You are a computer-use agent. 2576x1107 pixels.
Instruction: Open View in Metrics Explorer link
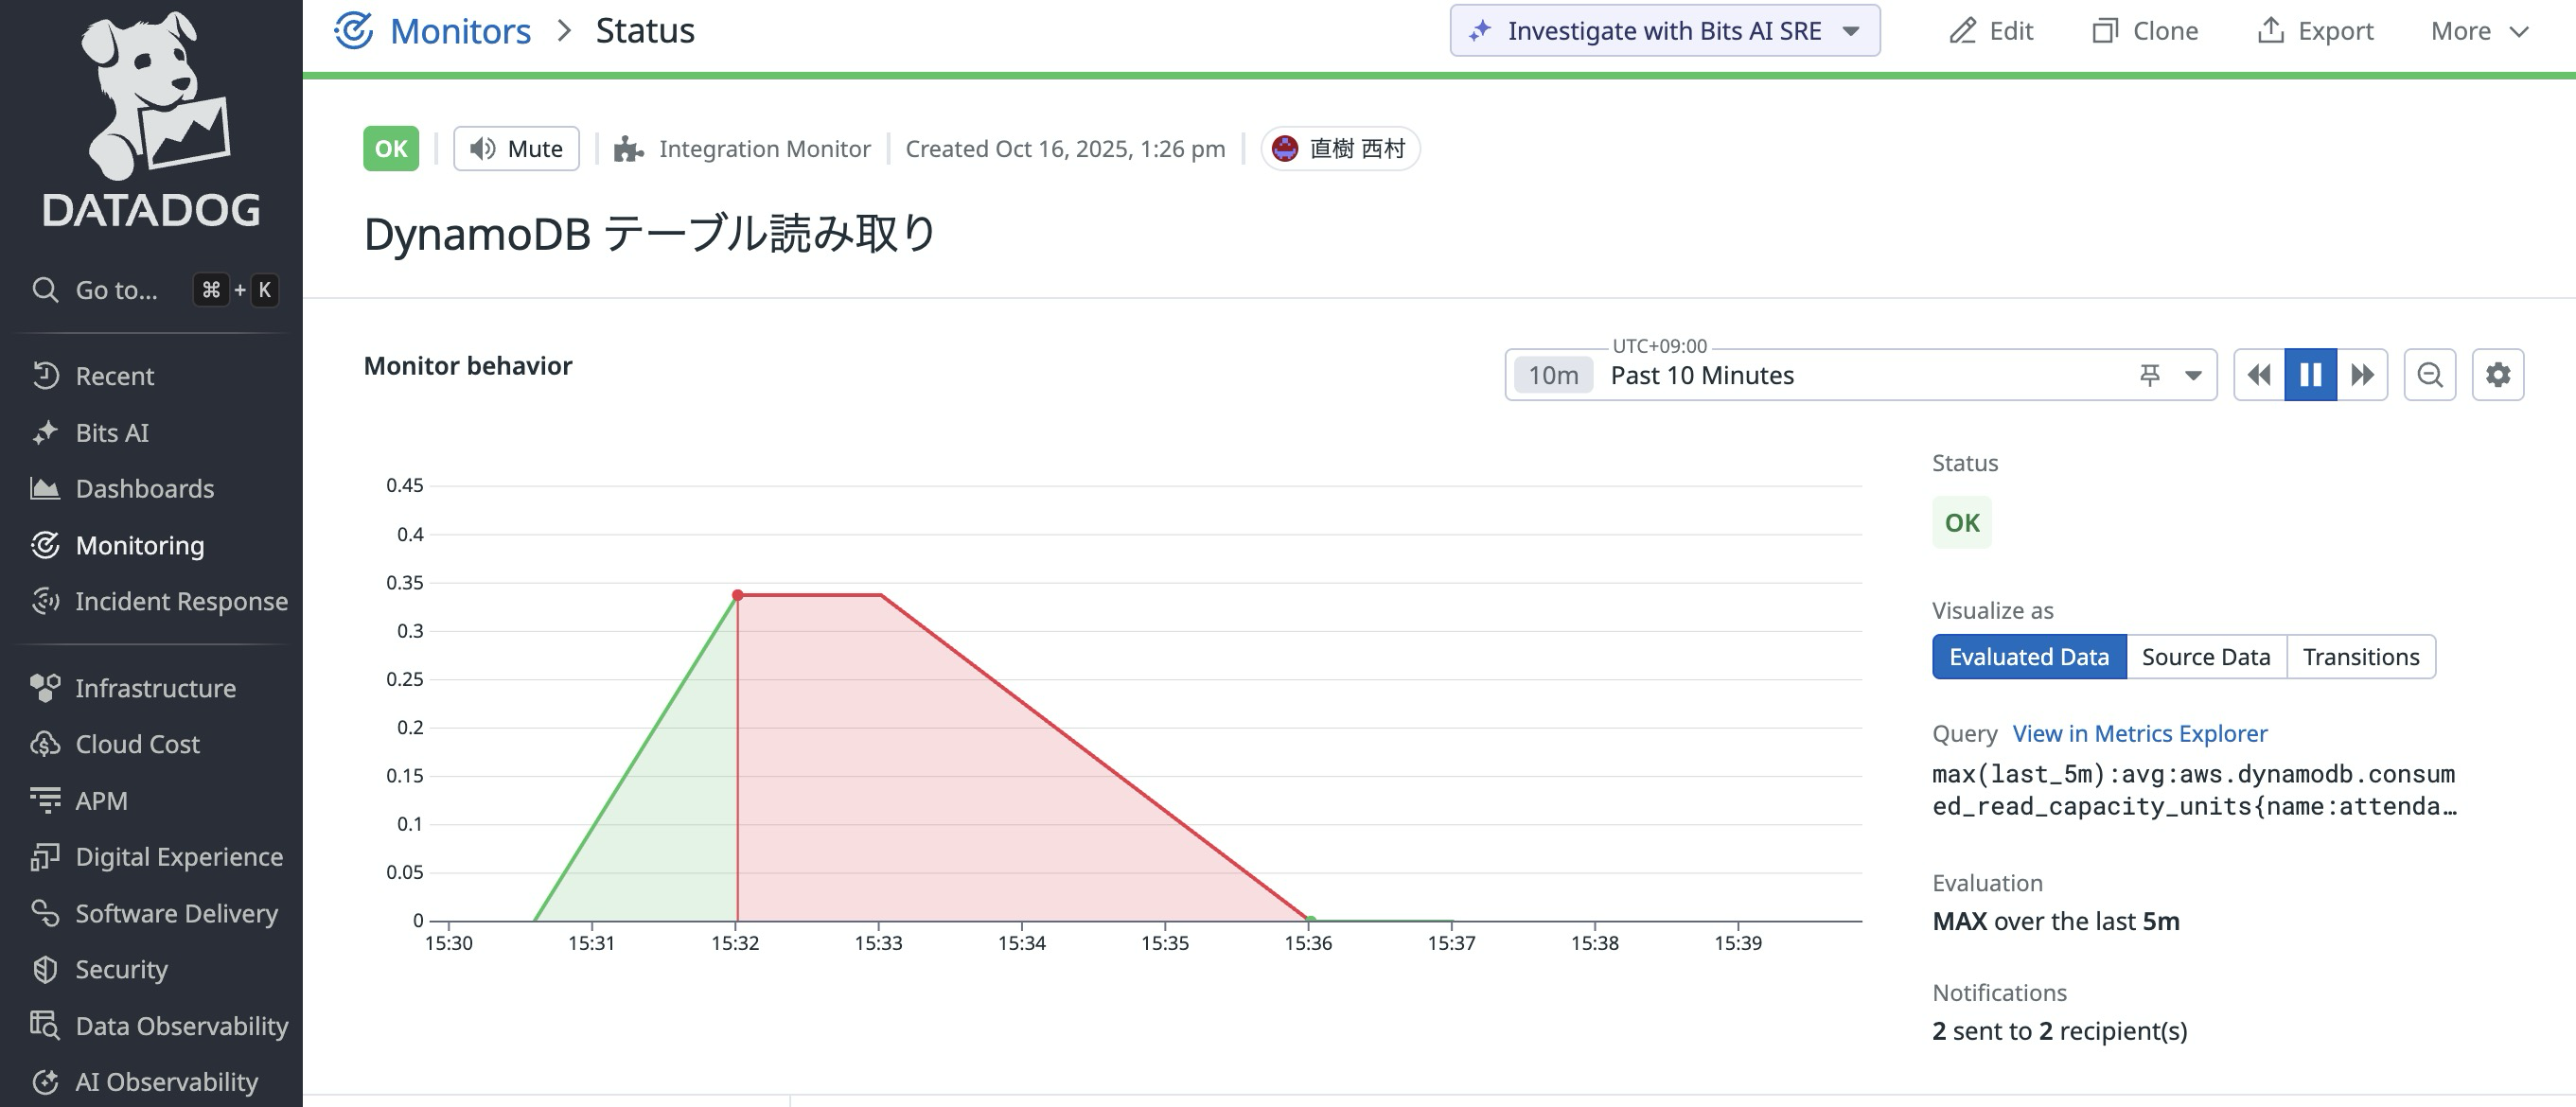[2140, 733]
